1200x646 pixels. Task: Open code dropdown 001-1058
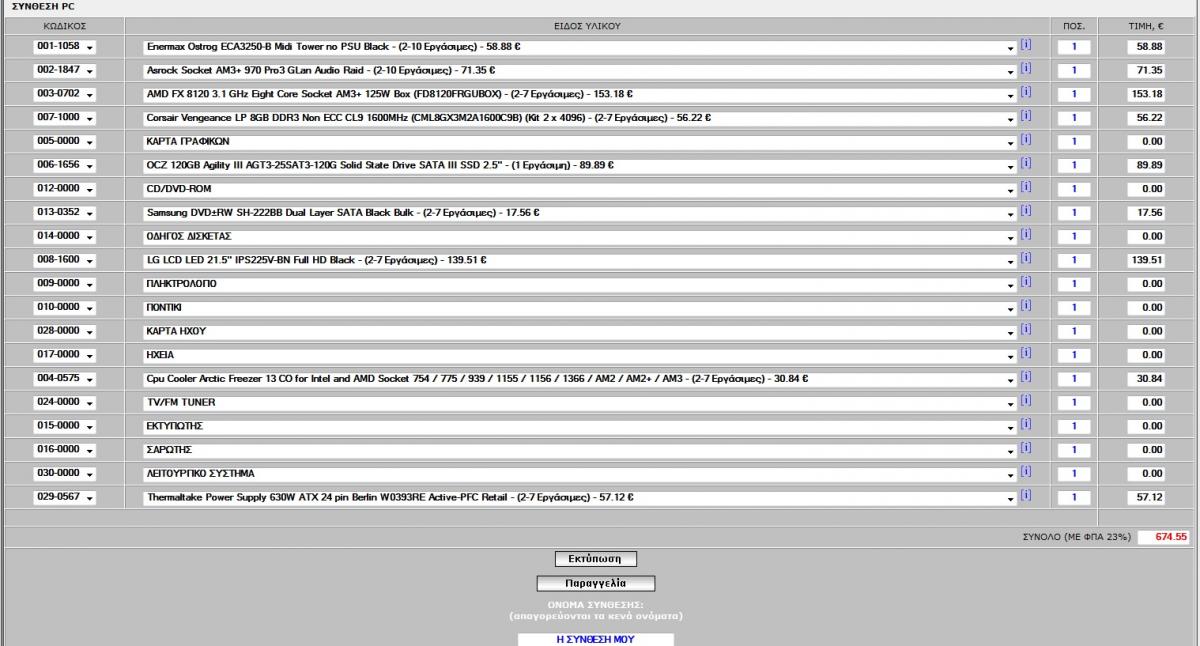click(x=64, y=47)
